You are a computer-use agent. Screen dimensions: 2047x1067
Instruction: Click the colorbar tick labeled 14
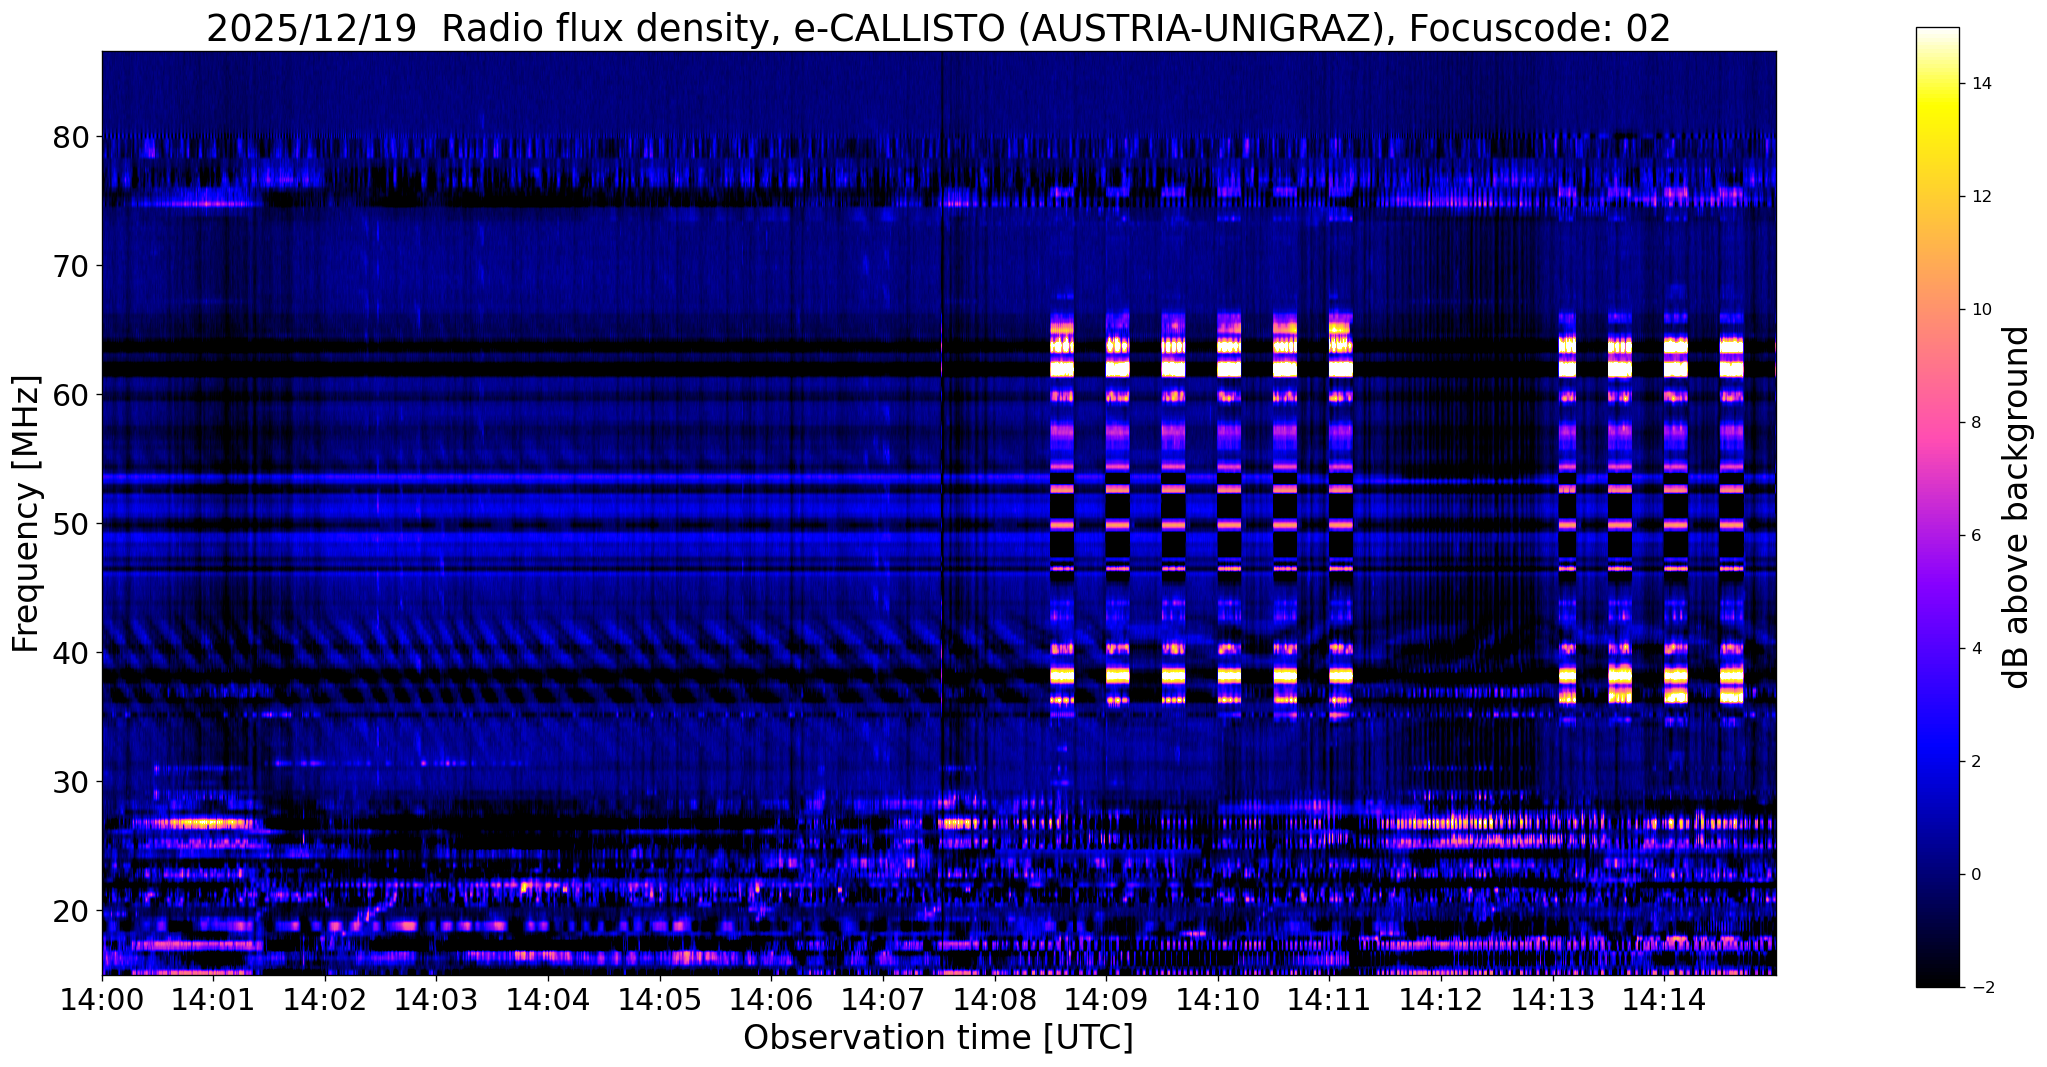1980,84
